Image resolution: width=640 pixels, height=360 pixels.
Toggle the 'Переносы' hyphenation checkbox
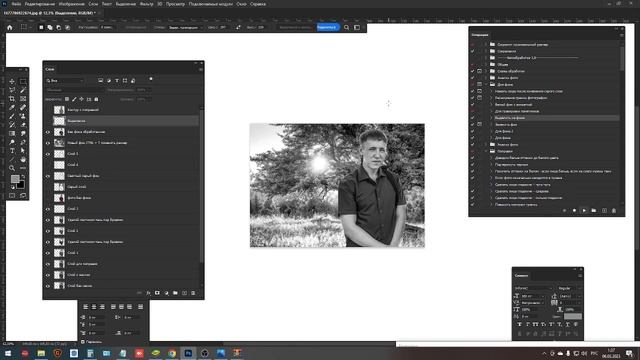82,342
